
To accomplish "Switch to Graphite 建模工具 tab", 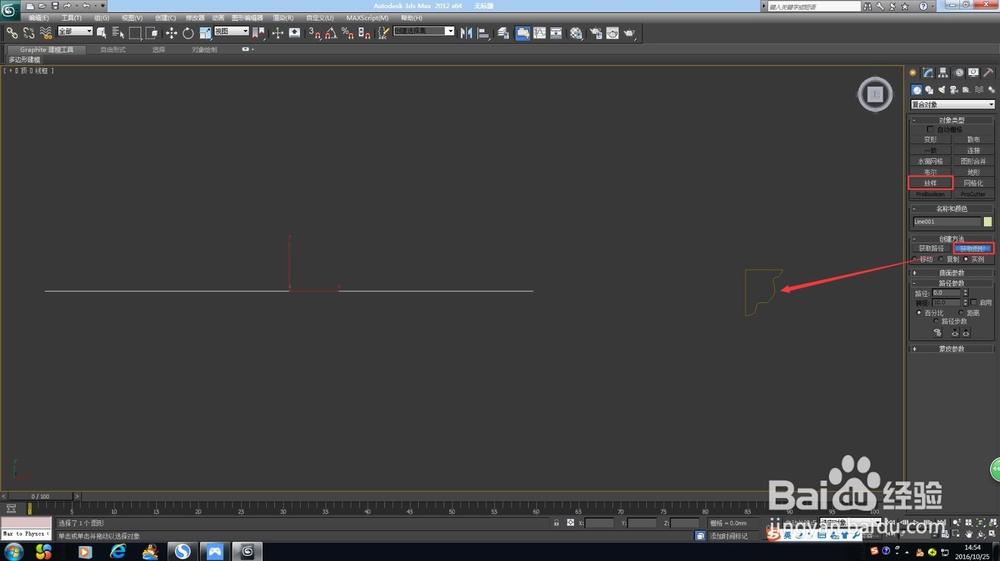I will (46, 49).
